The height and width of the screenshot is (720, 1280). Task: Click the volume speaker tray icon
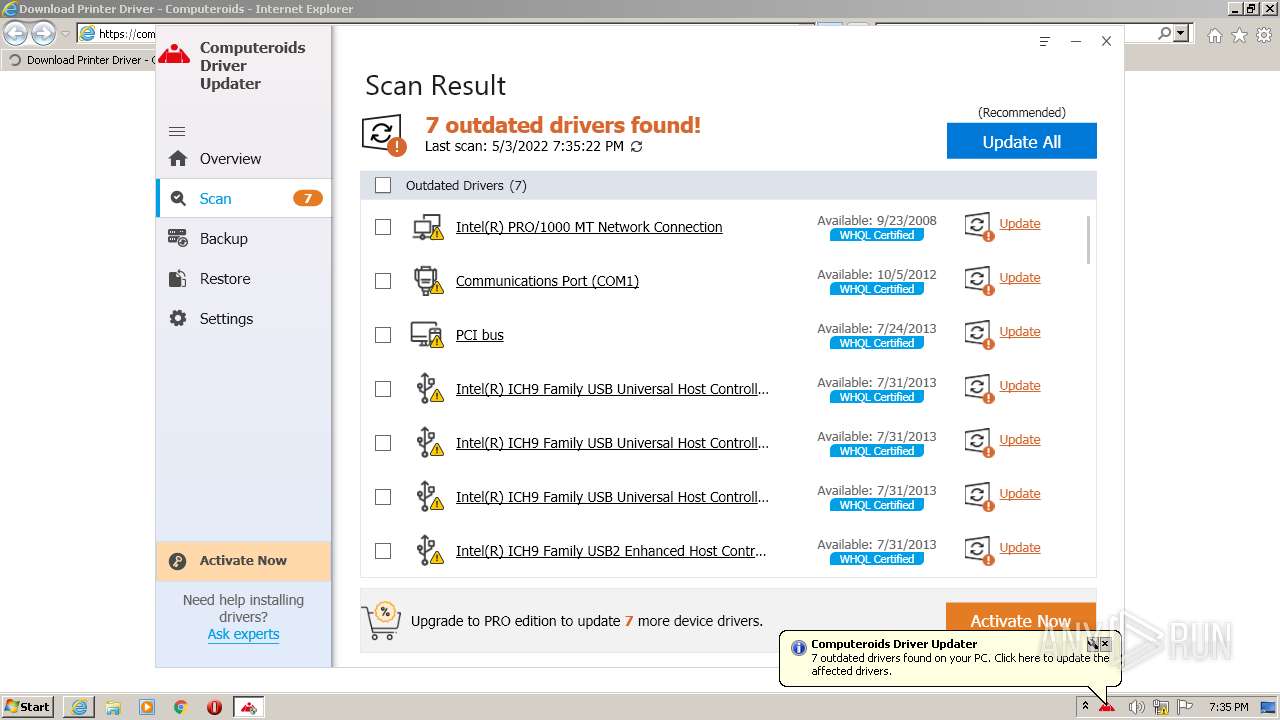1136,707
